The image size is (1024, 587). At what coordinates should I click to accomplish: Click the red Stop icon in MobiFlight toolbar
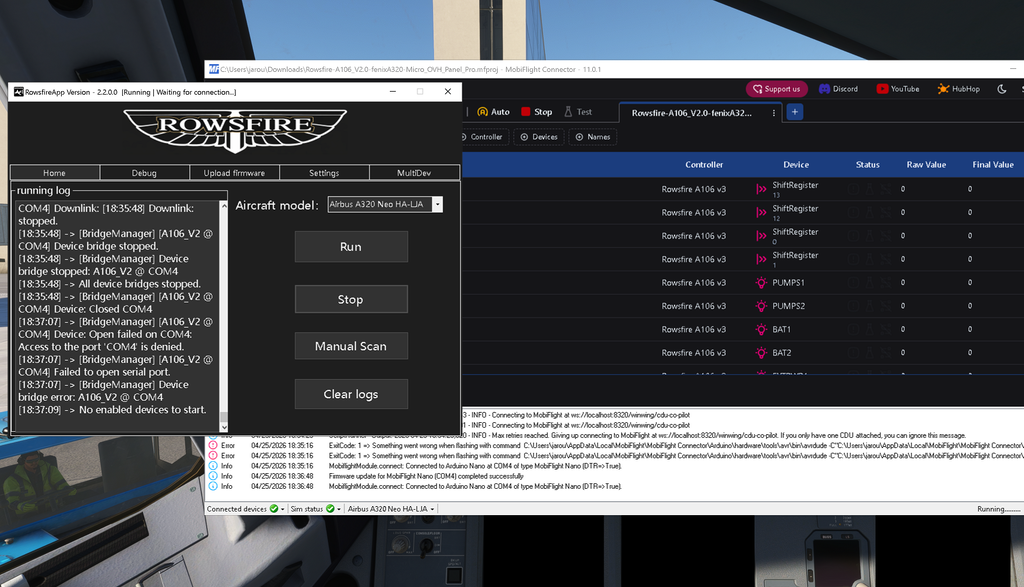tap(526, 112)
